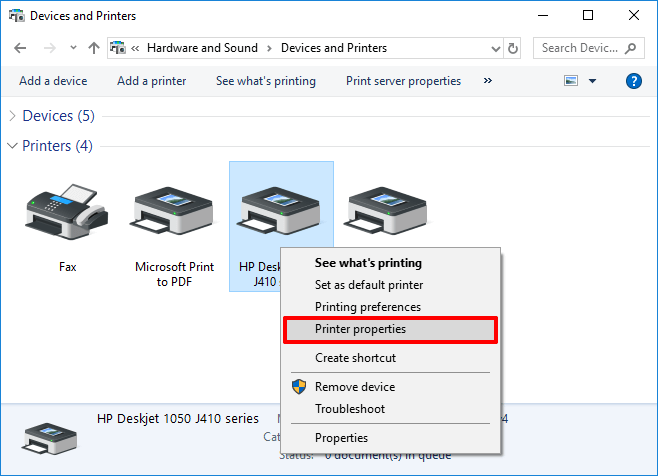The image size is (658, 476).
Task: Open the recent locations dropdown arrow
Action: (73, 47)
